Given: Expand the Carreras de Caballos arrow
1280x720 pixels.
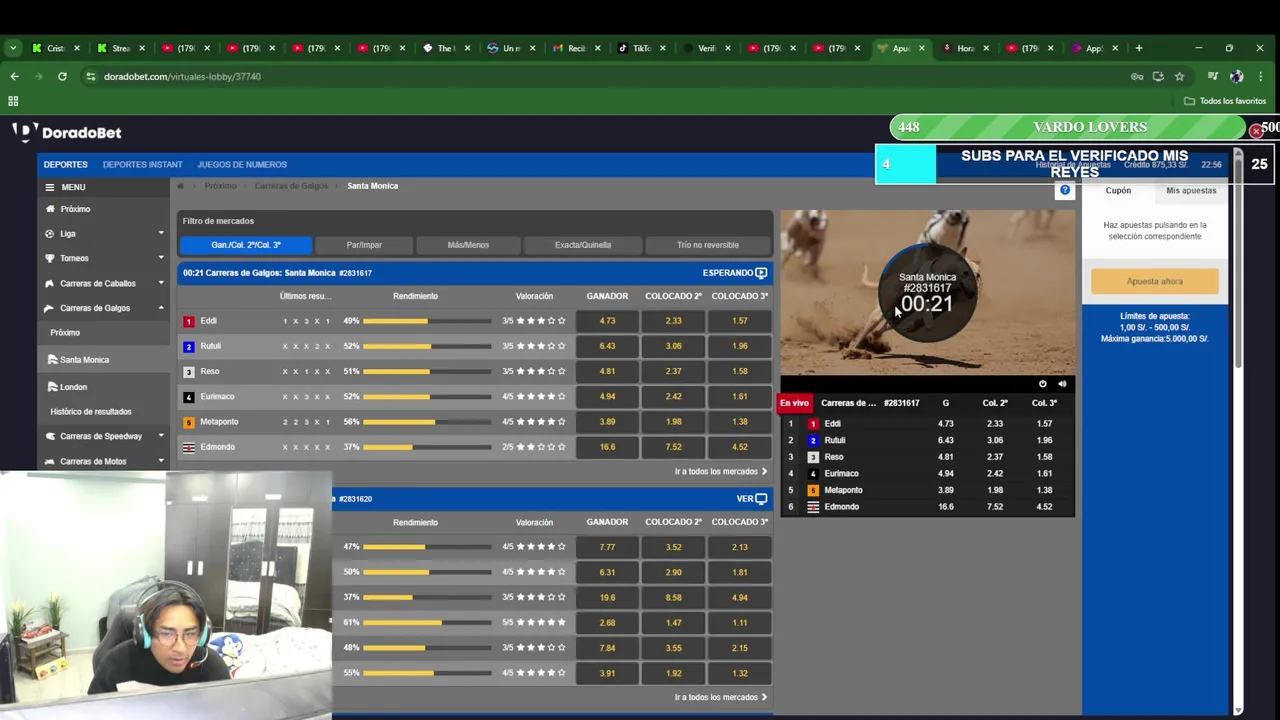Looking at the screenshot, I should tap(161, 283).
